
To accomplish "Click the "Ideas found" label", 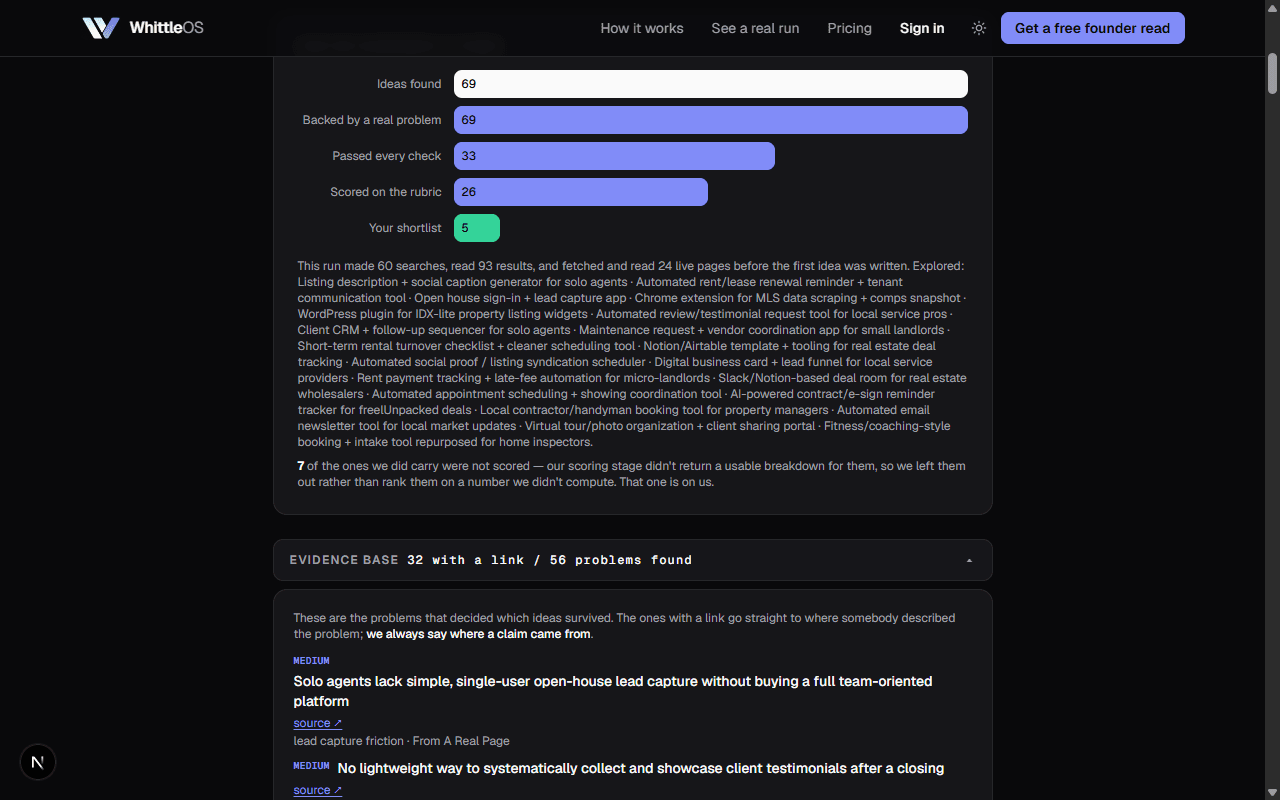I will pos(409,84).
